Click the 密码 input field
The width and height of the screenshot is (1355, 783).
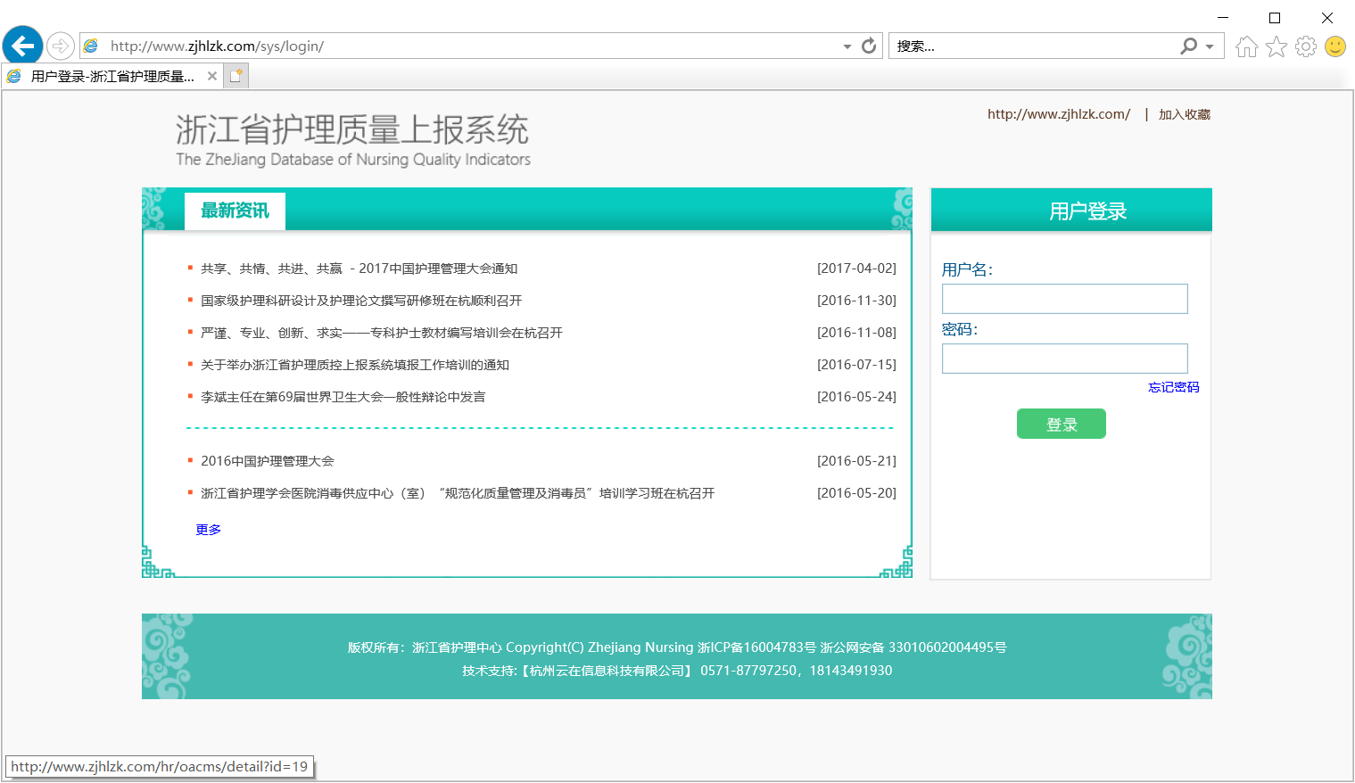pos(1064,359)
